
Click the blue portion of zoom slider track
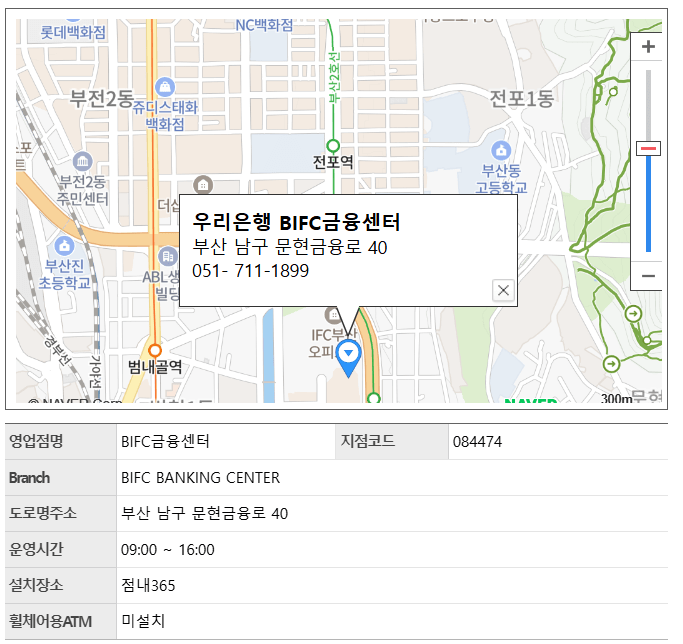click(648, 204)
